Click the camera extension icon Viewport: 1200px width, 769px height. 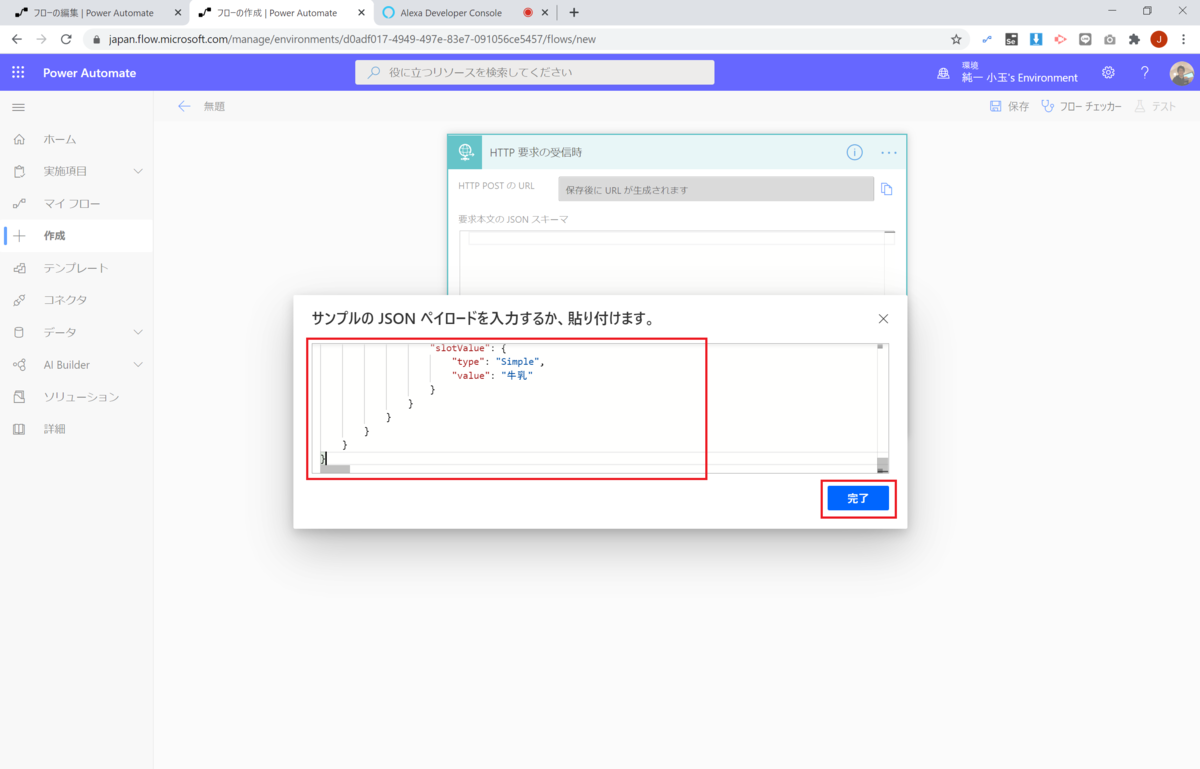(x=1110, y=39)
